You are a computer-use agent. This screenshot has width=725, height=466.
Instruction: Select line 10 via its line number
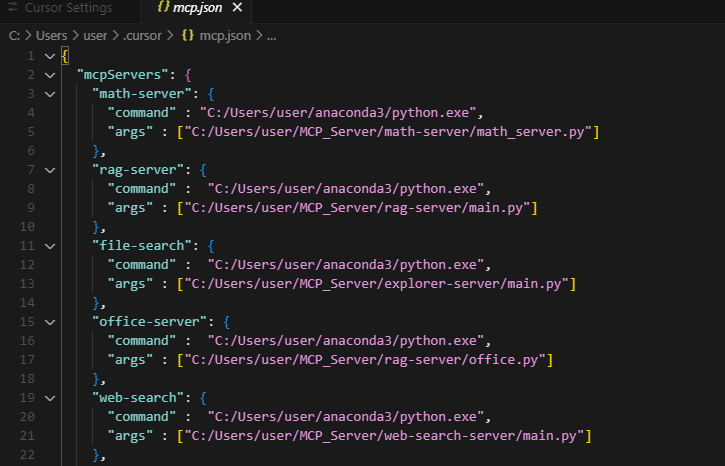point(28,227)
